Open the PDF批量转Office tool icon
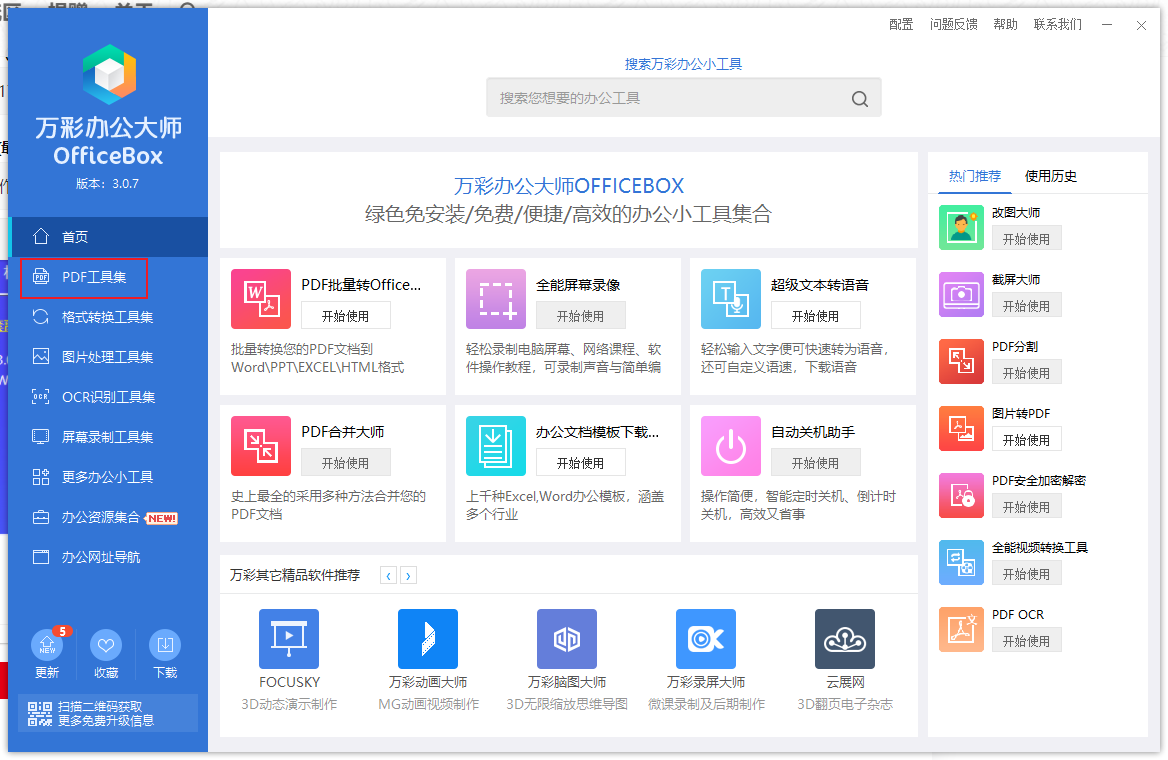Image resolution: width=1168 pixels, height=760 pixels. [x=261, y=299]
